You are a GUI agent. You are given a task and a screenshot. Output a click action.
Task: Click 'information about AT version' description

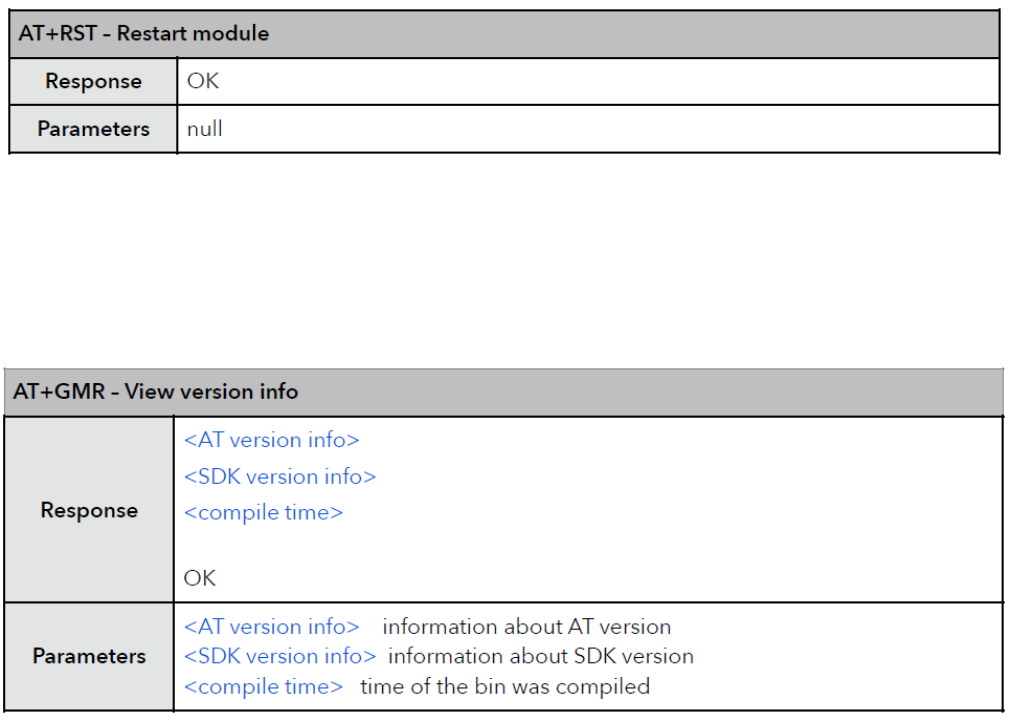(x=526, y=627)
